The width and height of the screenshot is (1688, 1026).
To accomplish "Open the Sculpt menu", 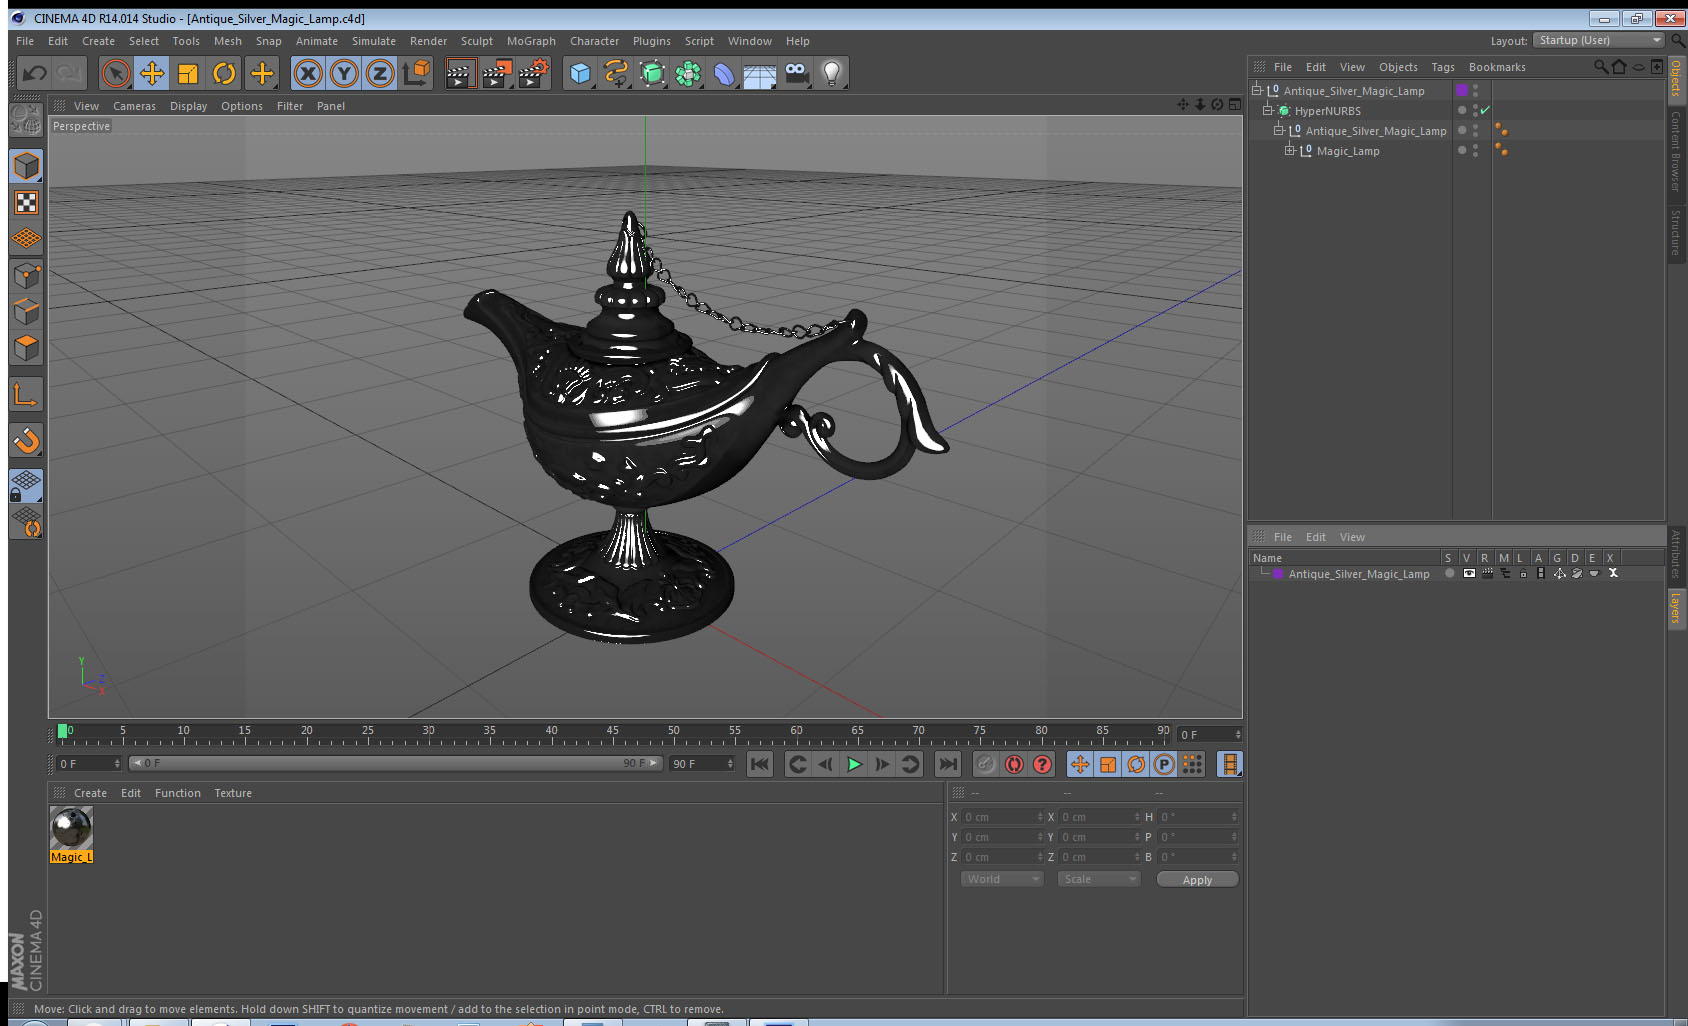I will pyautogui.click(x=477, y=41).
